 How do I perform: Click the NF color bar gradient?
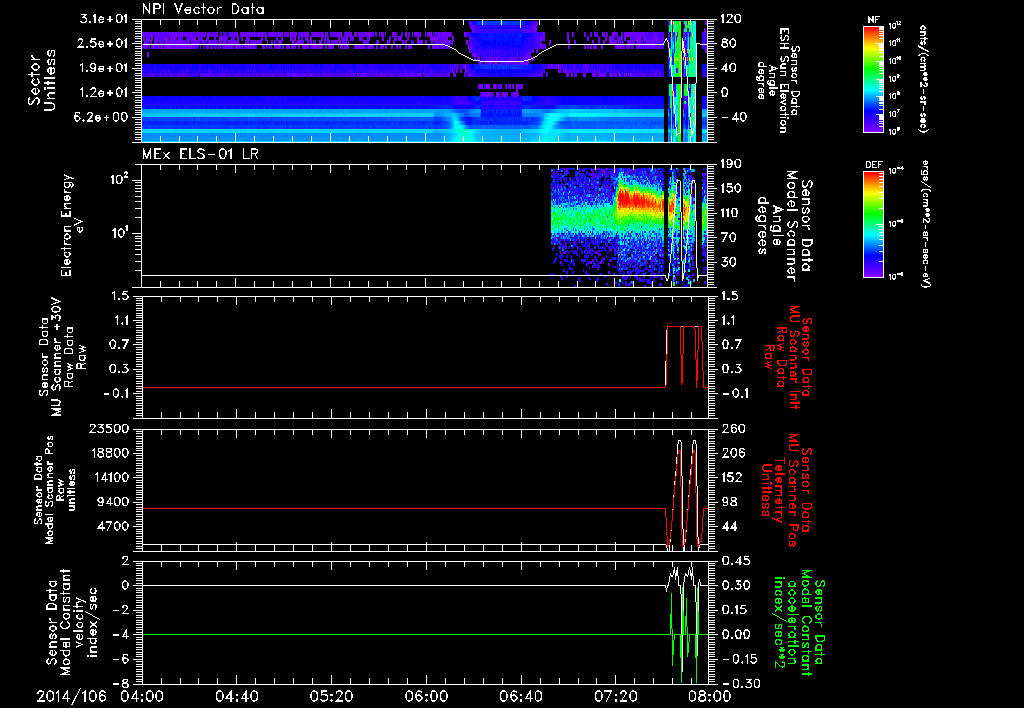[874, 78]
